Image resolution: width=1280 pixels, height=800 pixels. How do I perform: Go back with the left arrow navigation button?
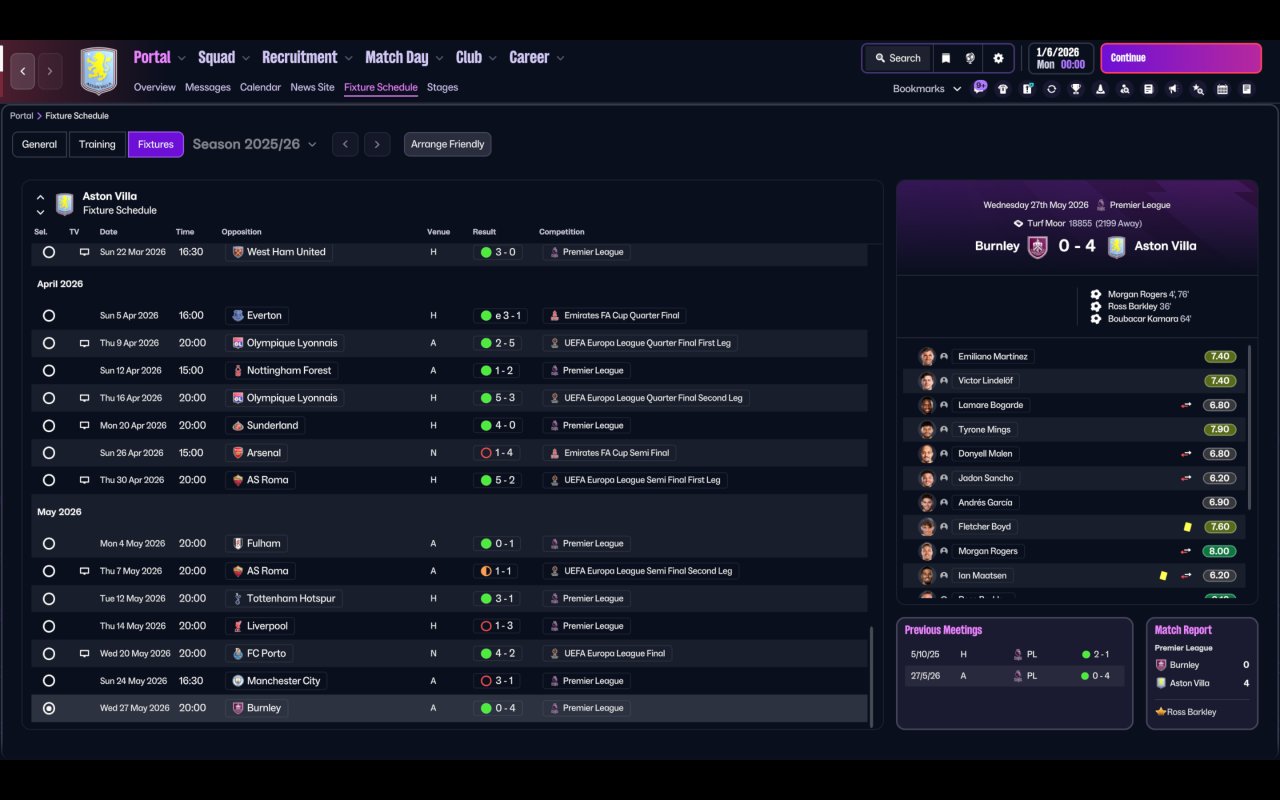point(23,71)
